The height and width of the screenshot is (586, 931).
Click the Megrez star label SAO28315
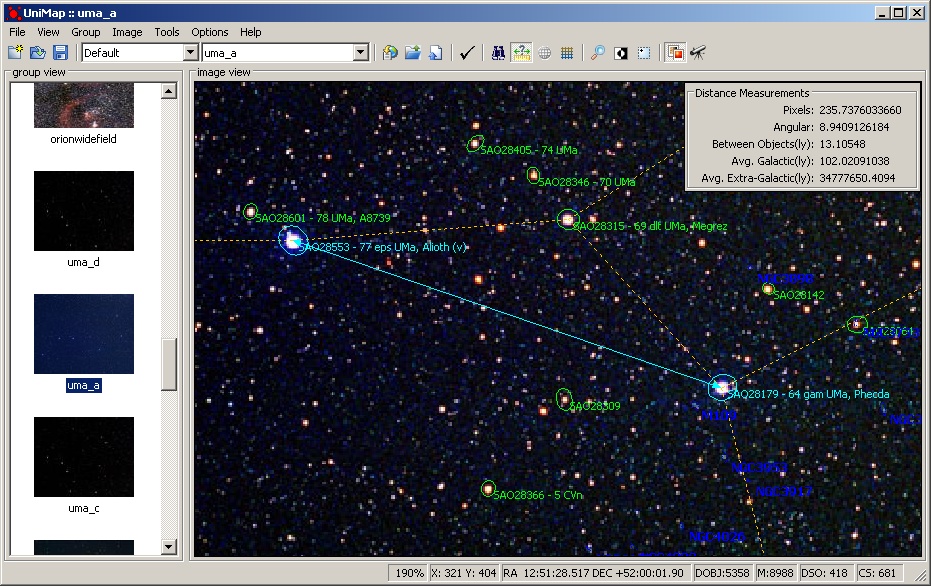tap(650, 226)
